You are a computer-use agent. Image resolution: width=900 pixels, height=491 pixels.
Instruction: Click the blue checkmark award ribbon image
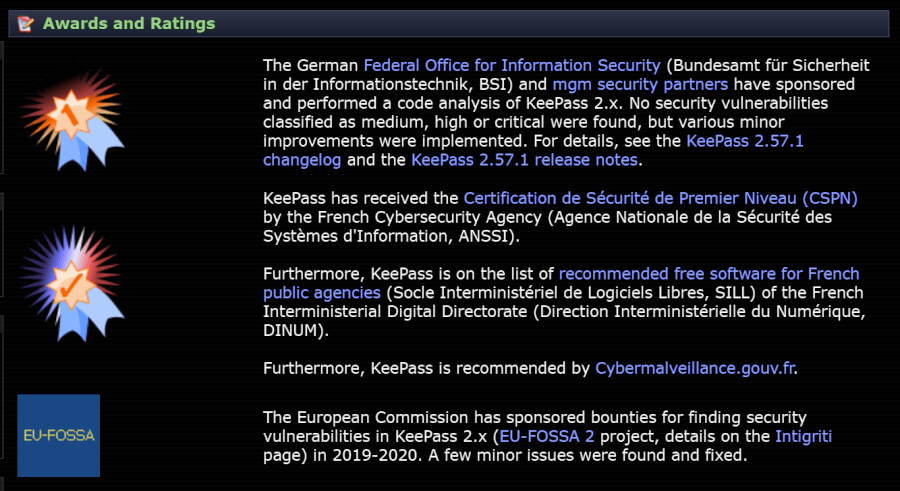pos(72,284)
